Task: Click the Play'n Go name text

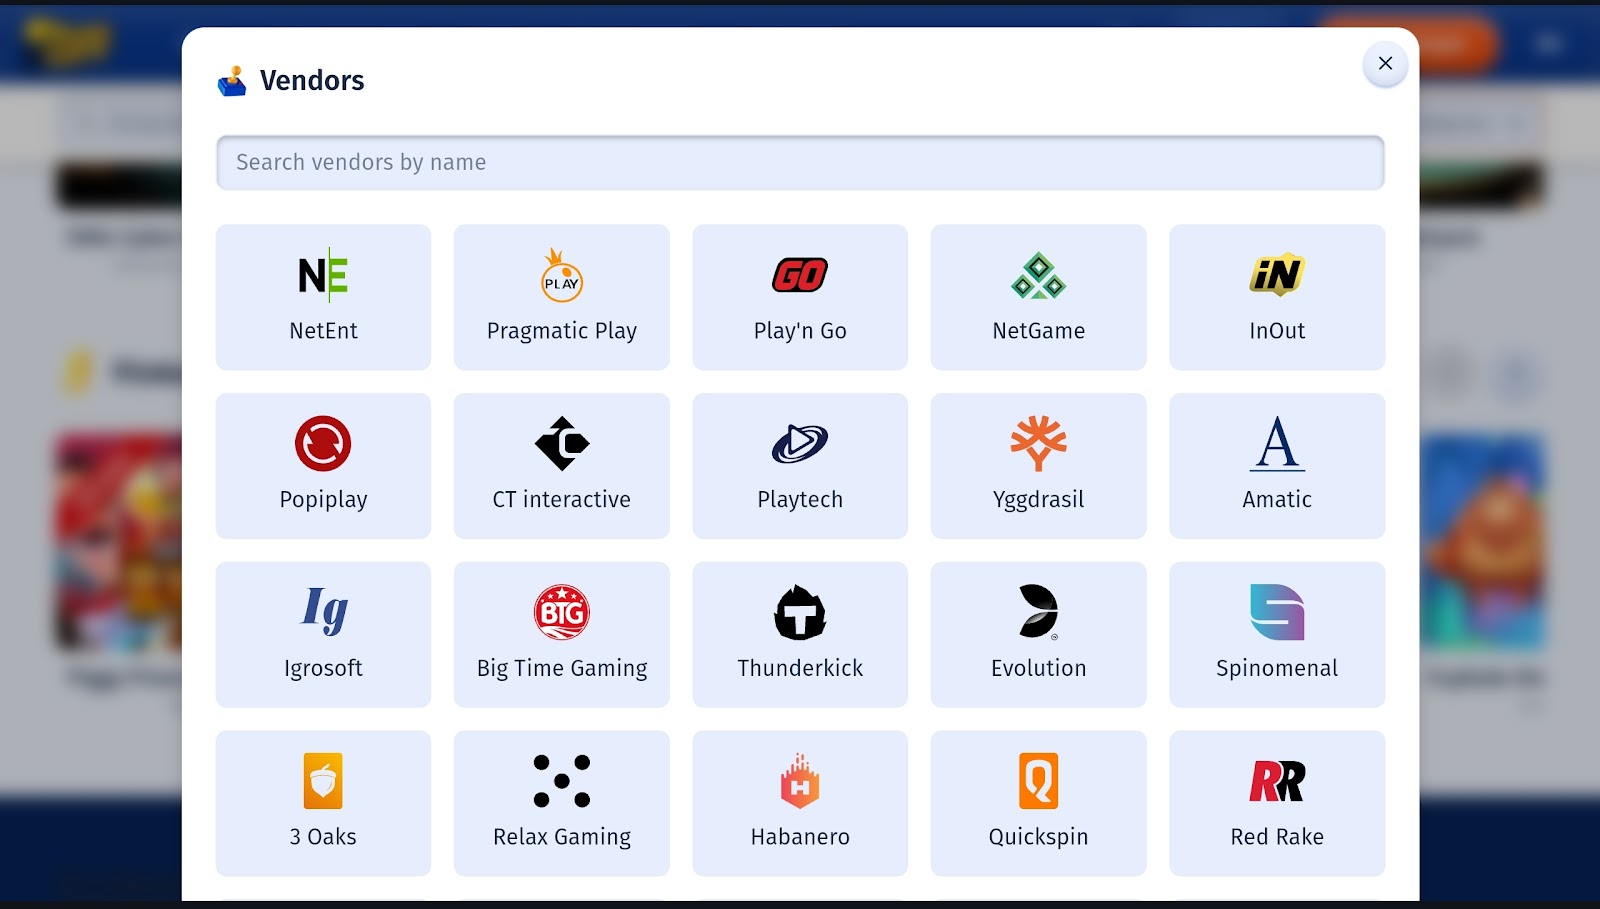Action: [800, 331]
